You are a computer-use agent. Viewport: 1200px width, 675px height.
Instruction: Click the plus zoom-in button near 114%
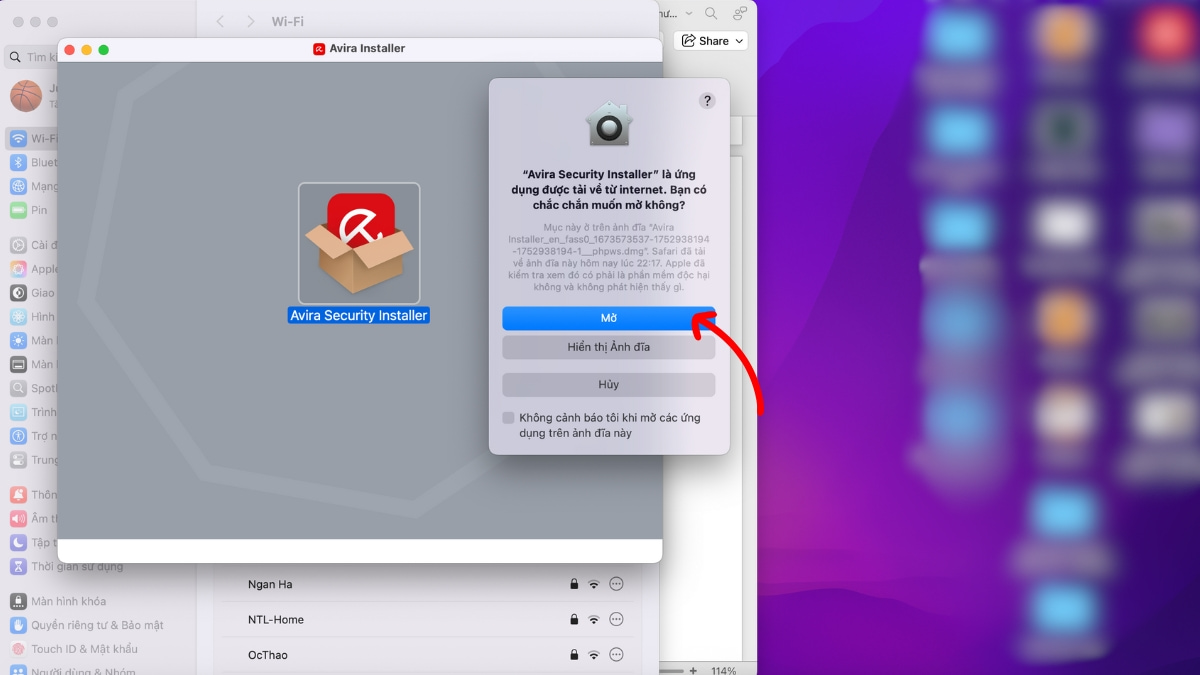[694, 671]
